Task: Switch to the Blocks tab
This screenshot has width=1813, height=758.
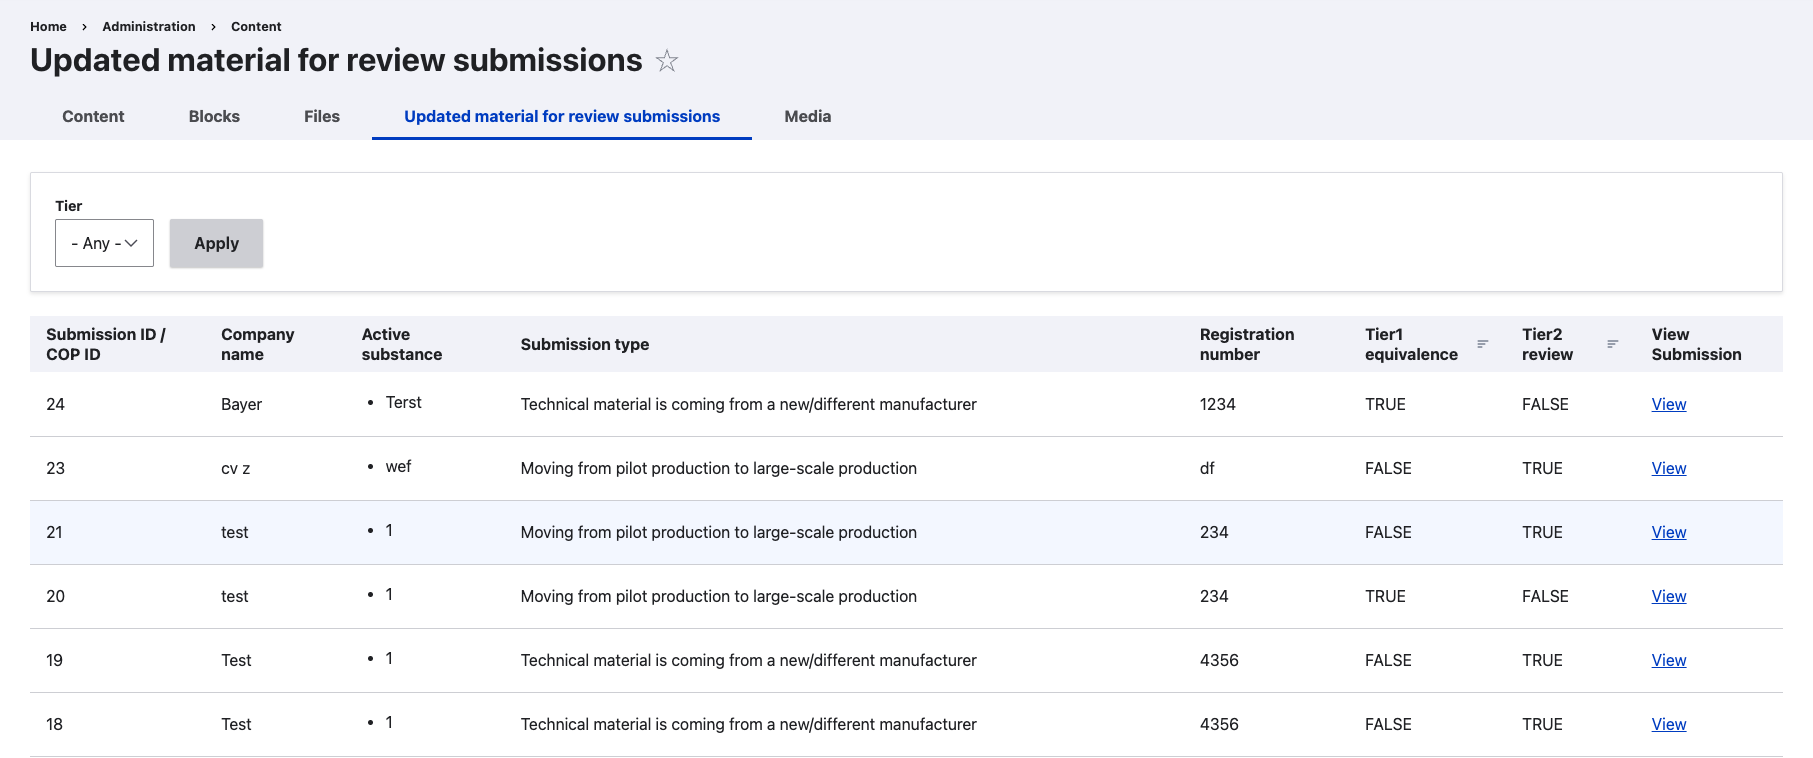Action: 214,116
